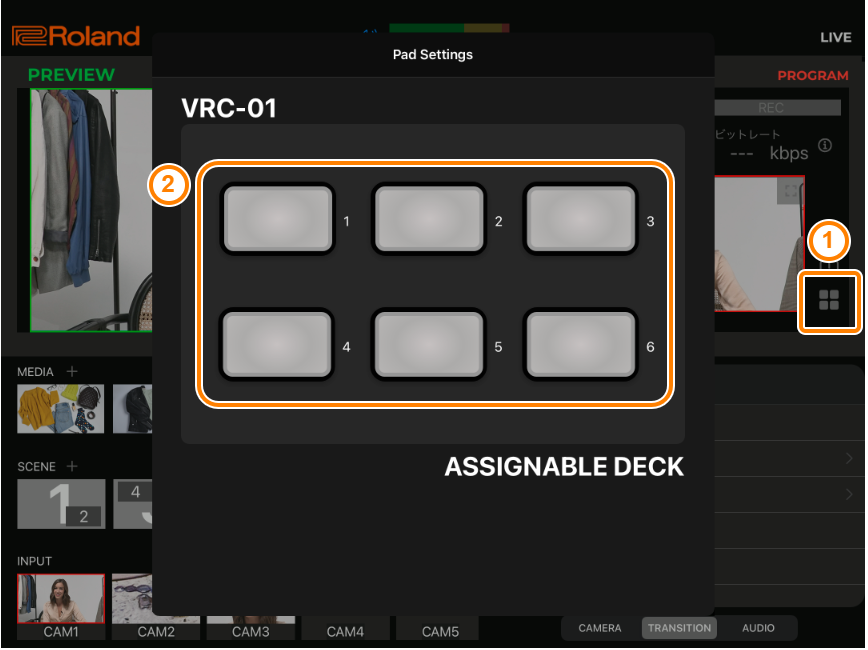Select assignable pad 2
868x650 pixels.
point(428,219)
